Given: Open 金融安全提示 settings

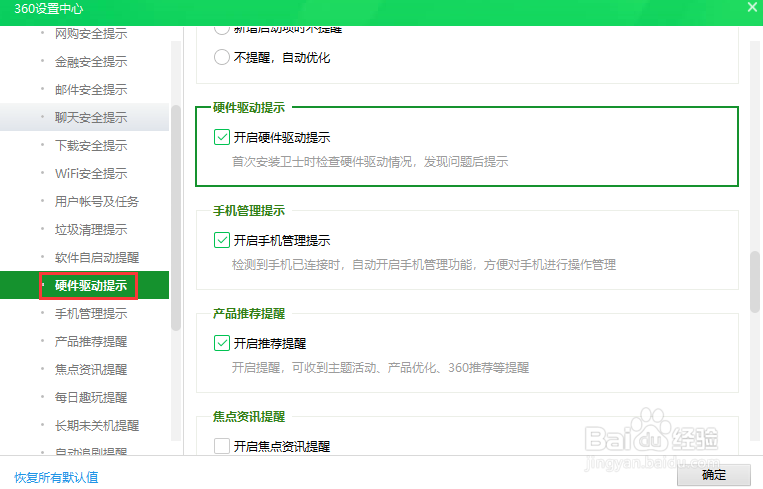Looking at the screenshot, I should click(91, 62).
